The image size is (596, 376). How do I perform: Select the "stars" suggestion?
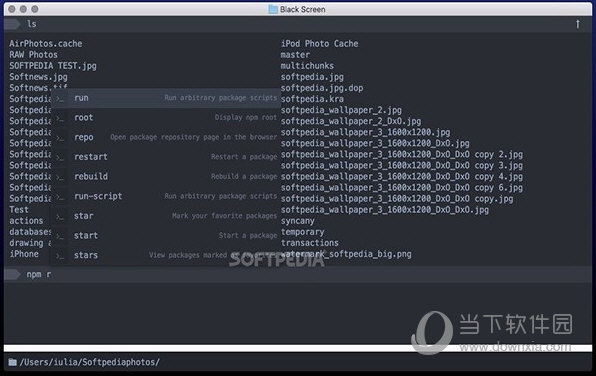click(166, 255)
